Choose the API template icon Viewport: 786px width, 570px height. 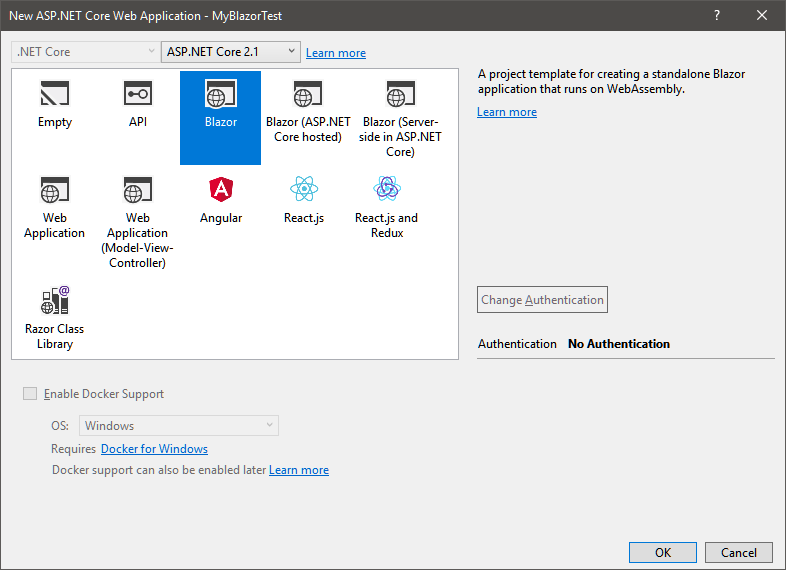point(138,94)
